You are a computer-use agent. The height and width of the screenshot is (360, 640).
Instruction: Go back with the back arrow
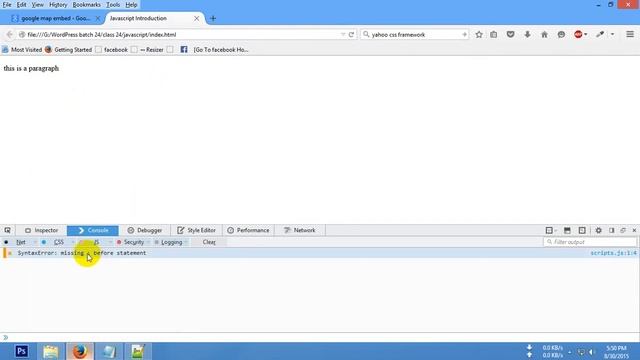pyautogui.click(x=10, y=35)
